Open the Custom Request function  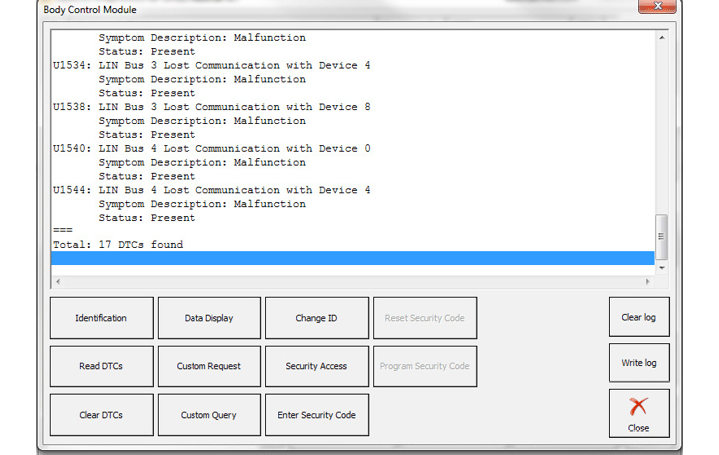[x=209, y=366]
